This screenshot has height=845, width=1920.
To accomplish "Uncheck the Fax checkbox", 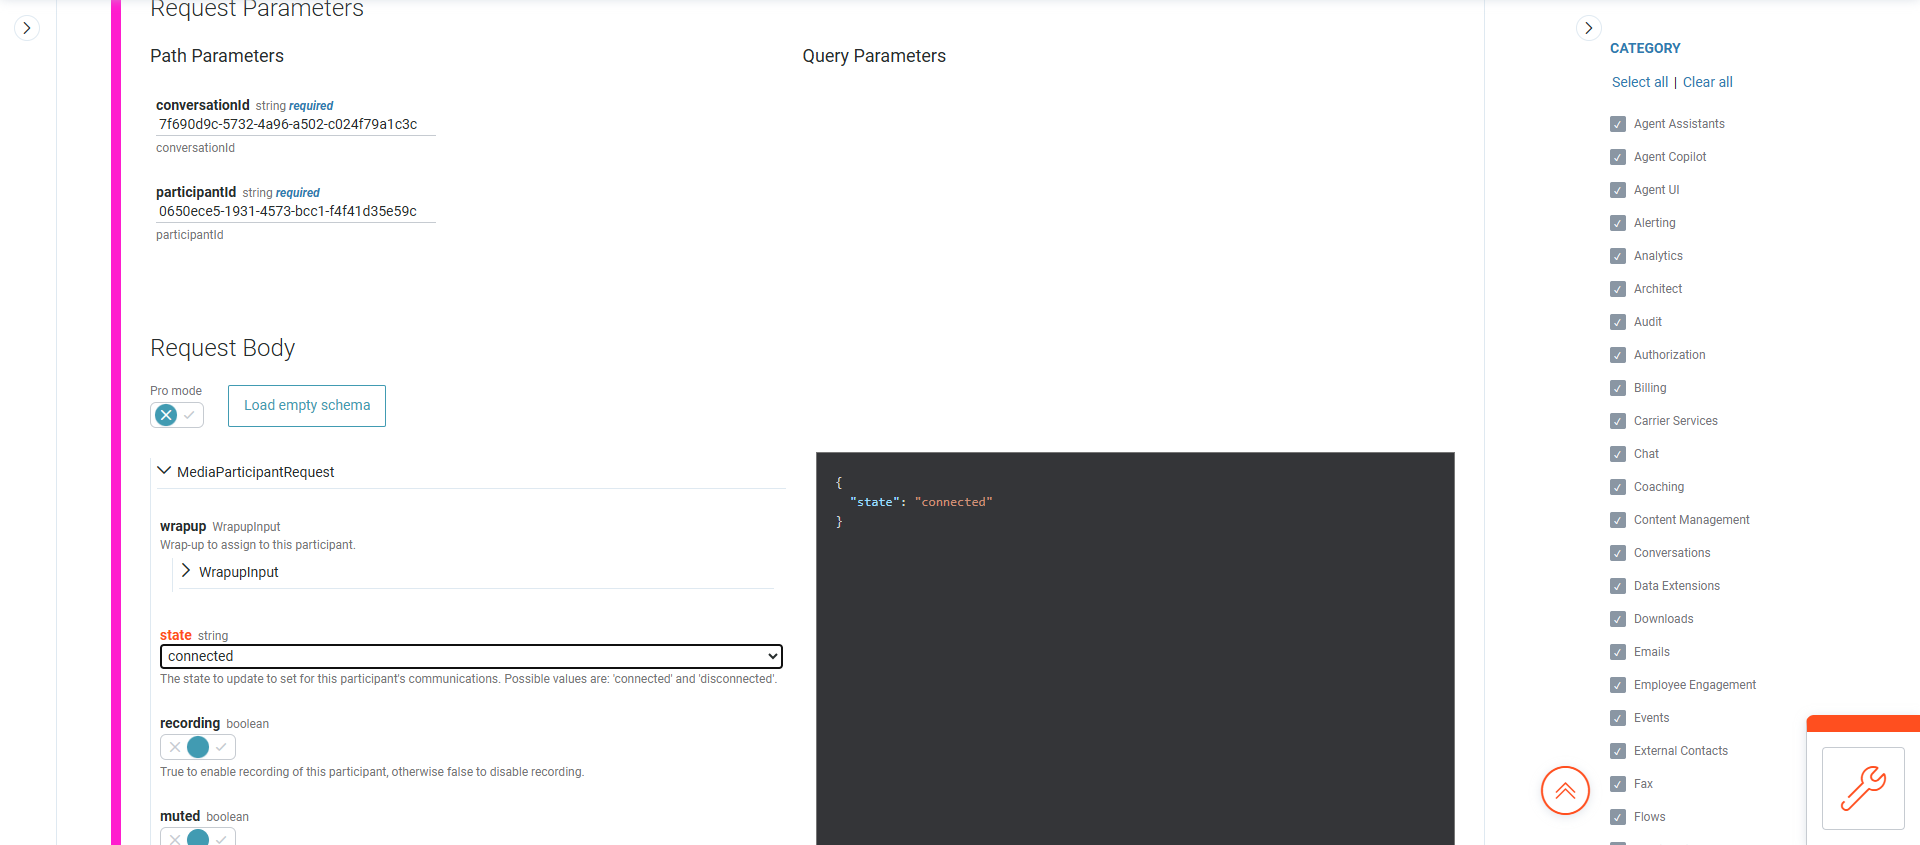I will click(1618, 784).
